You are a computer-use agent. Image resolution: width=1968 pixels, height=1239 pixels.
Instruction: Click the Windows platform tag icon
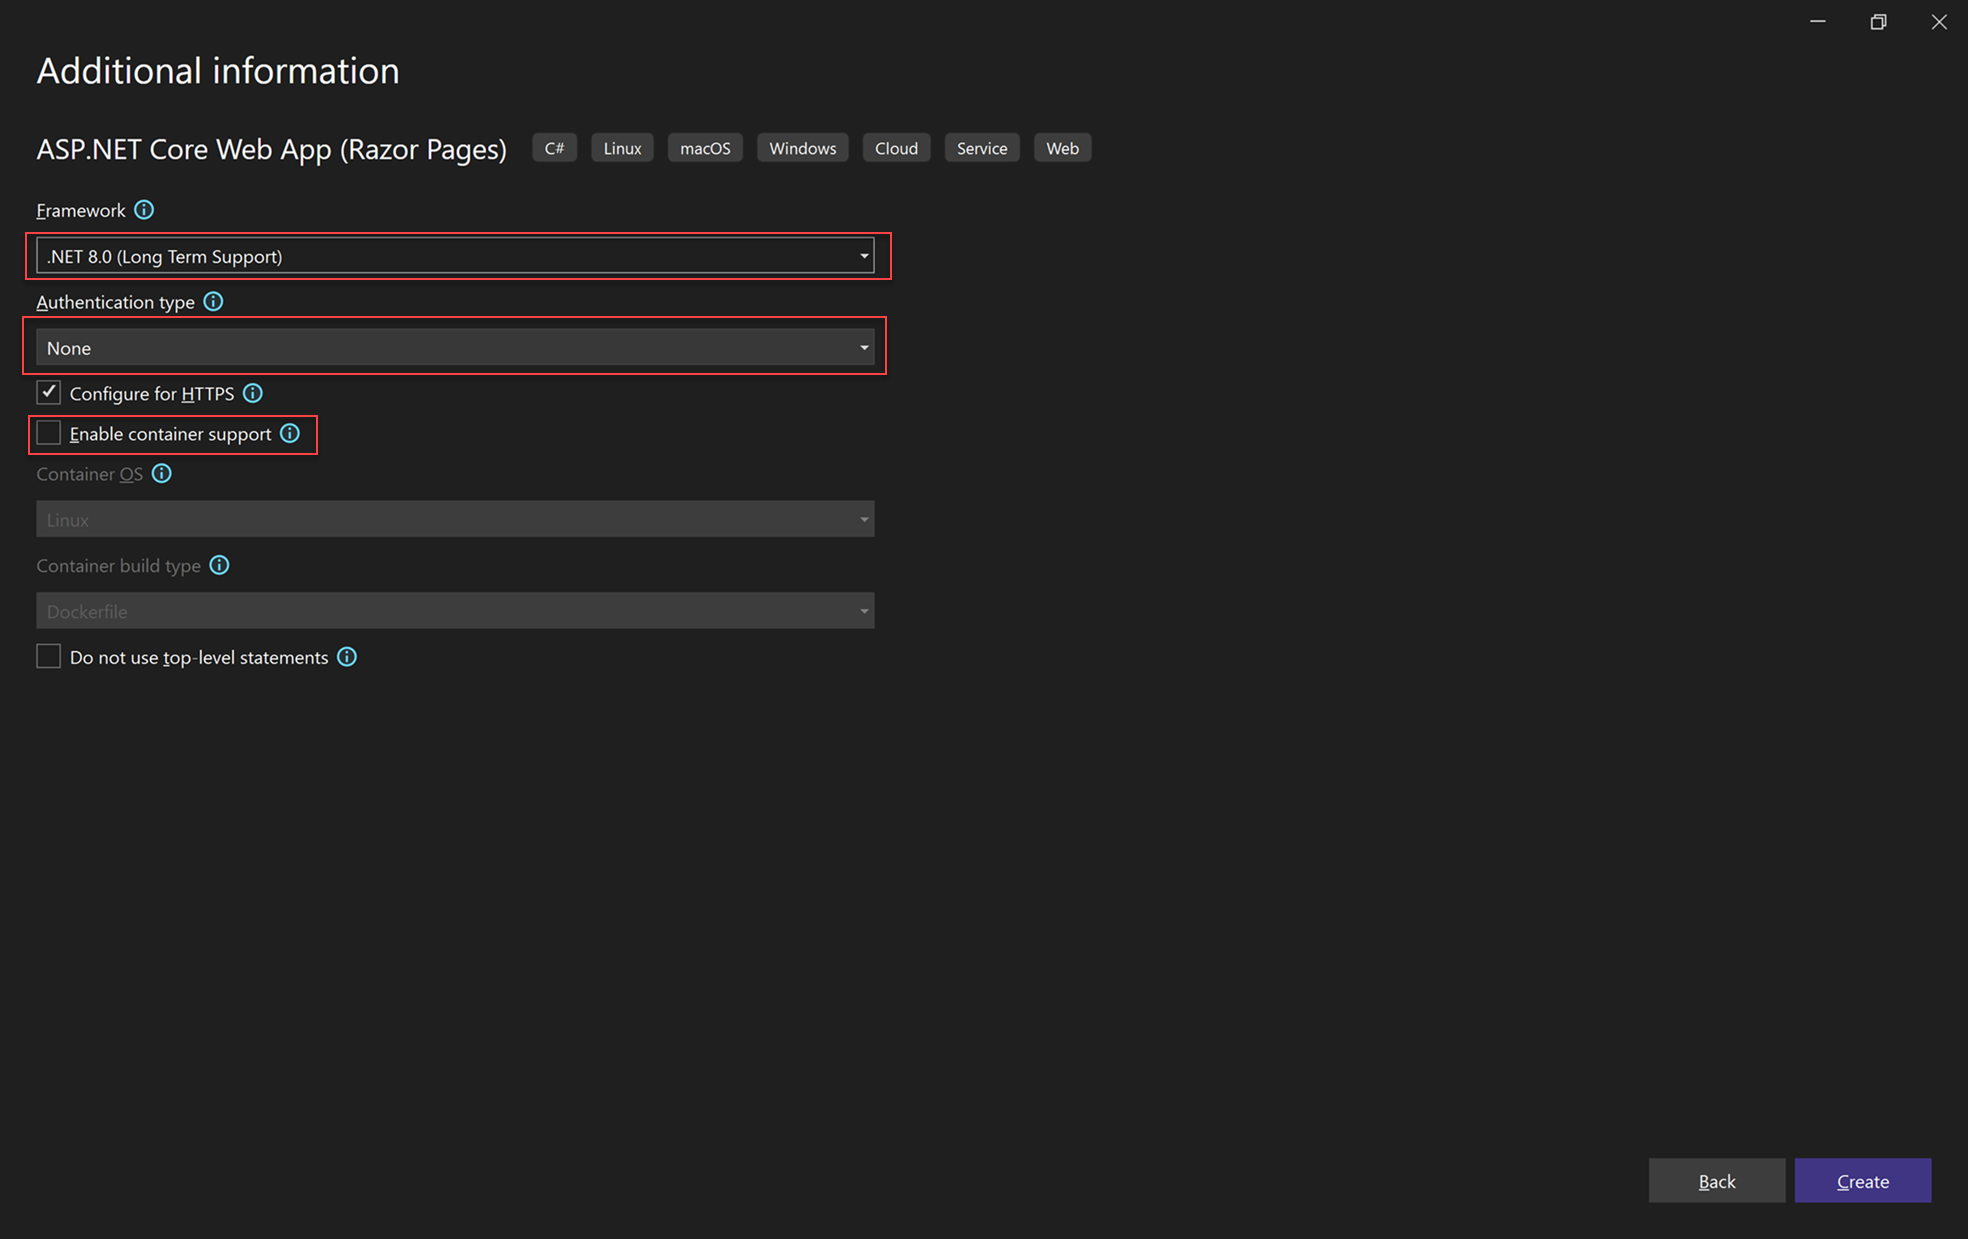point(801,147)
